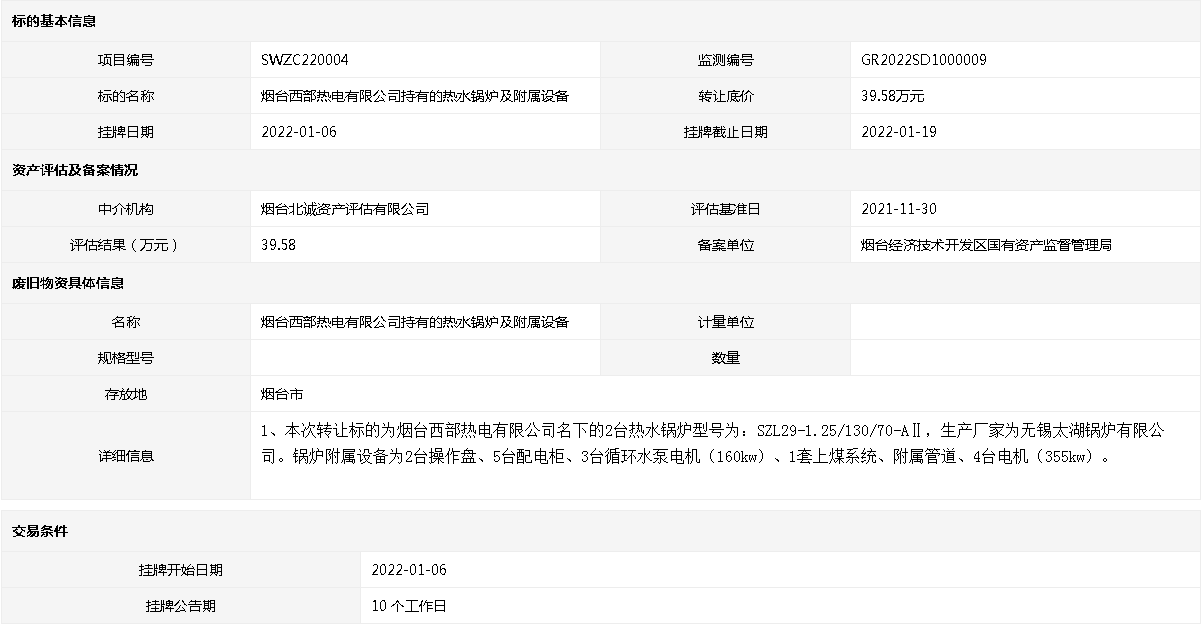Click the section header 废旧物资具体信息
Viewport: 1201px width, 624px height.
(68, 284)
